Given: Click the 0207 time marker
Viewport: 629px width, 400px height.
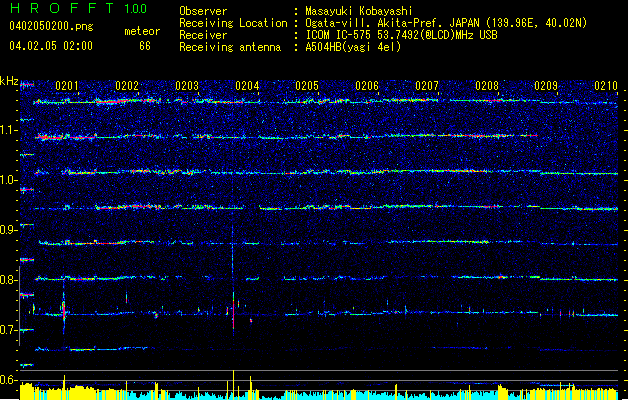Looking at the screenshot, I should (427, 86).
